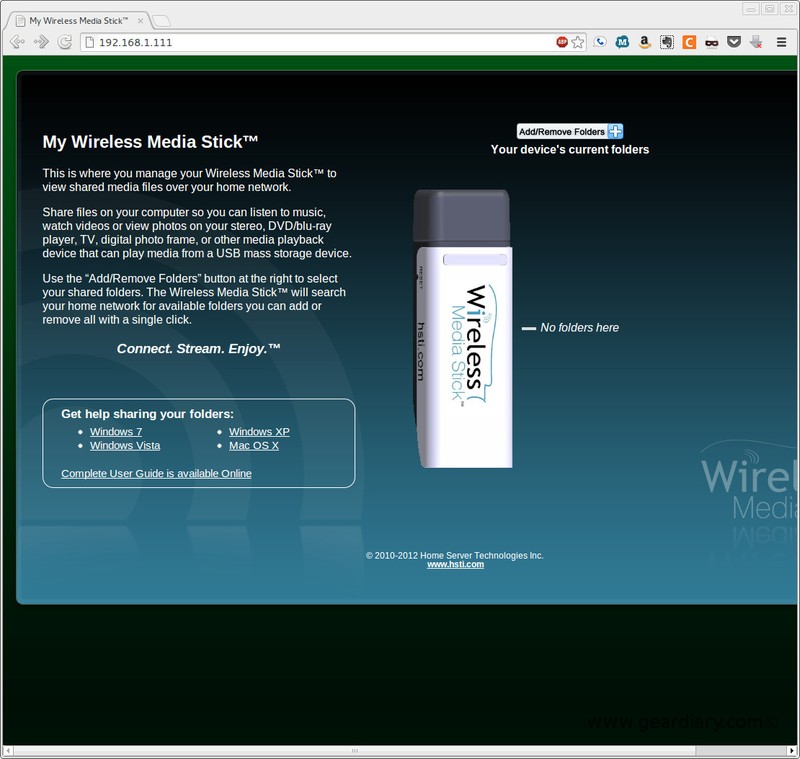Screen dimensions: 800x759
Task: Open the Mac OS X help link
Action: [x=252, y=445]
